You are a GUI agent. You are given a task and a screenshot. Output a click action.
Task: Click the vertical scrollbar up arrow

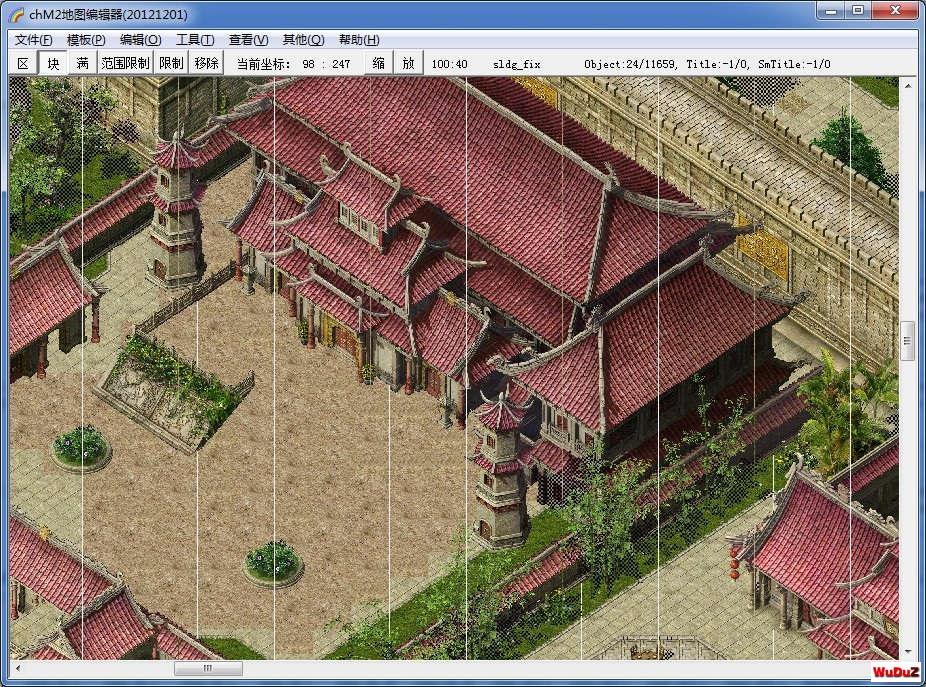click(x=908, y=86)
